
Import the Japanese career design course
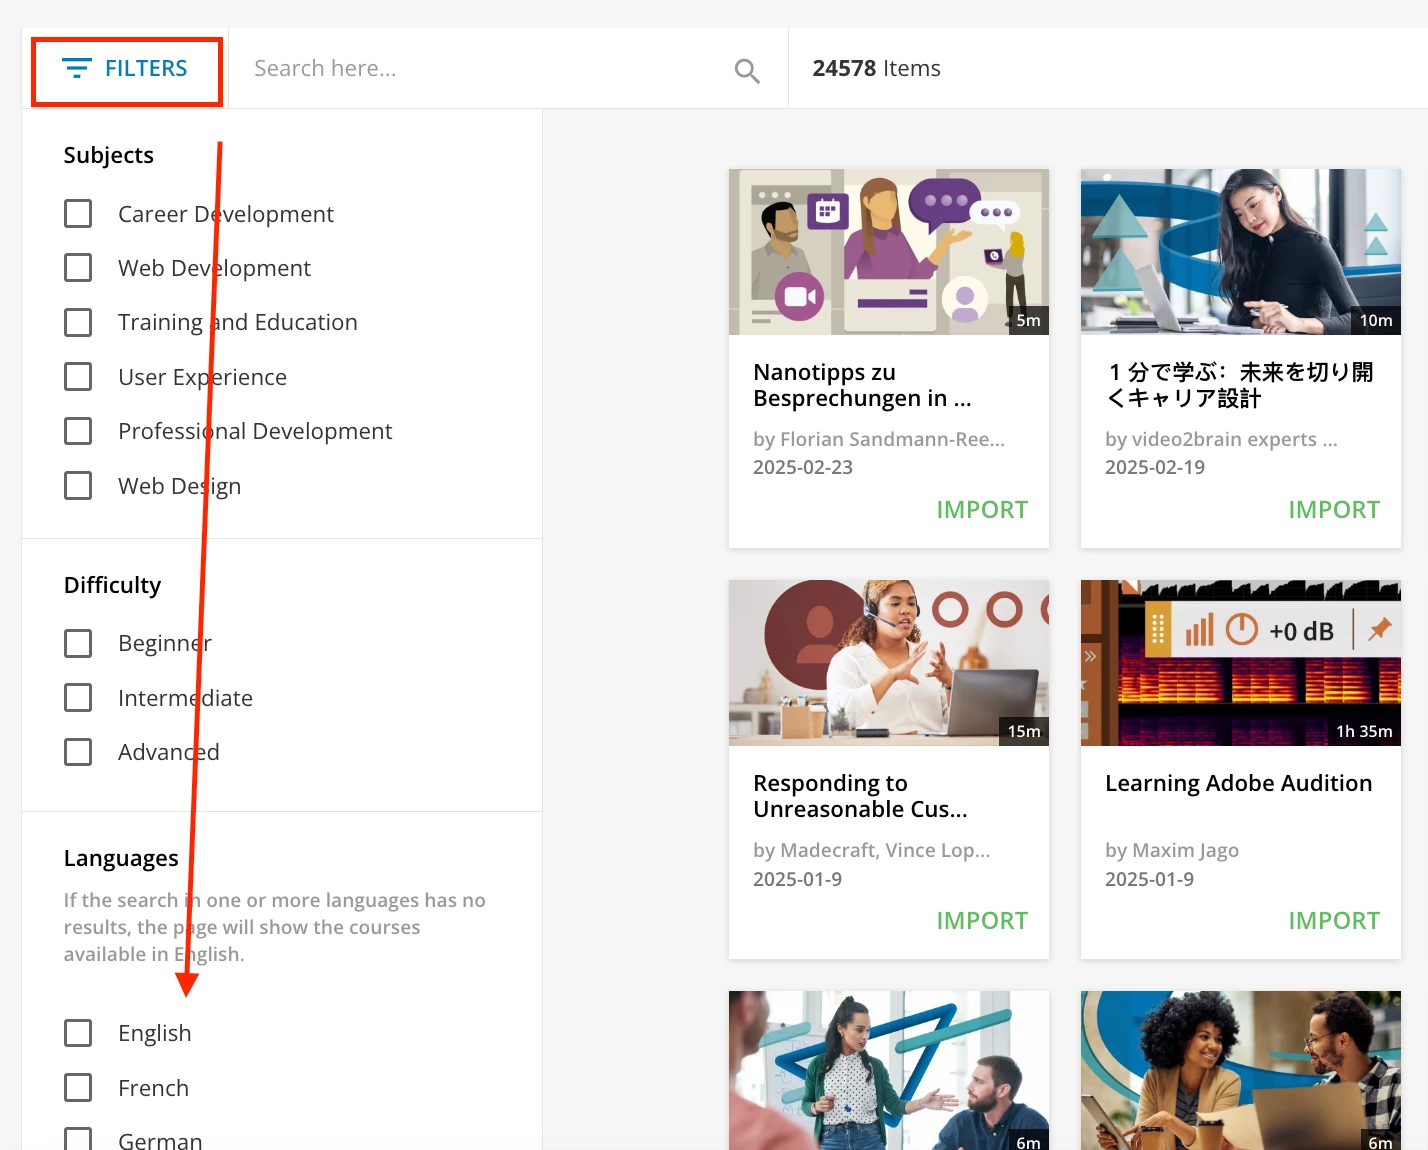[1334, 510]
